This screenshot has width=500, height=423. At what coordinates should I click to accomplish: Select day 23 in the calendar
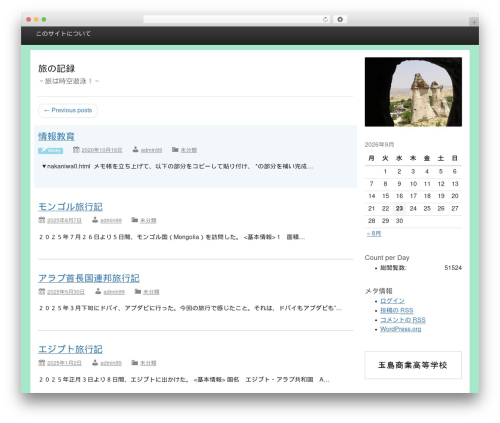pyautogui.click(x=399, y=209)
